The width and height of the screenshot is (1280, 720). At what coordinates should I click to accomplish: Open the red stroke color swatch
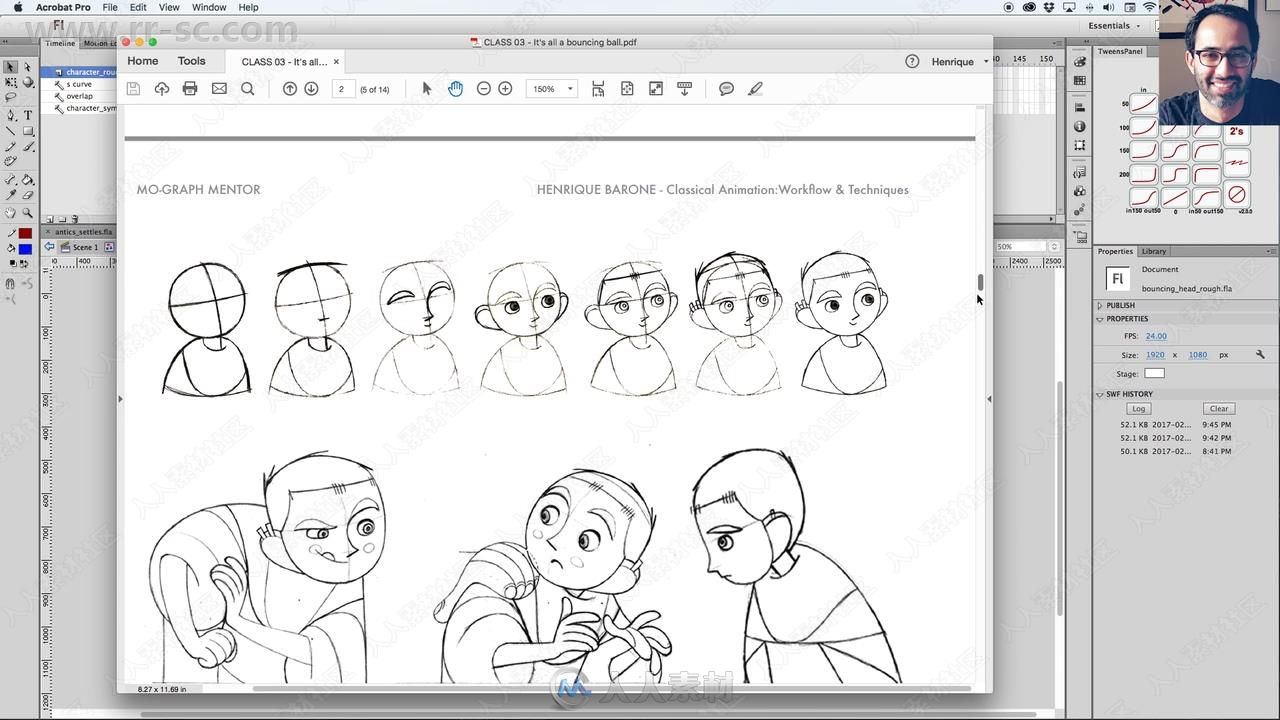(x=25, y=233)
